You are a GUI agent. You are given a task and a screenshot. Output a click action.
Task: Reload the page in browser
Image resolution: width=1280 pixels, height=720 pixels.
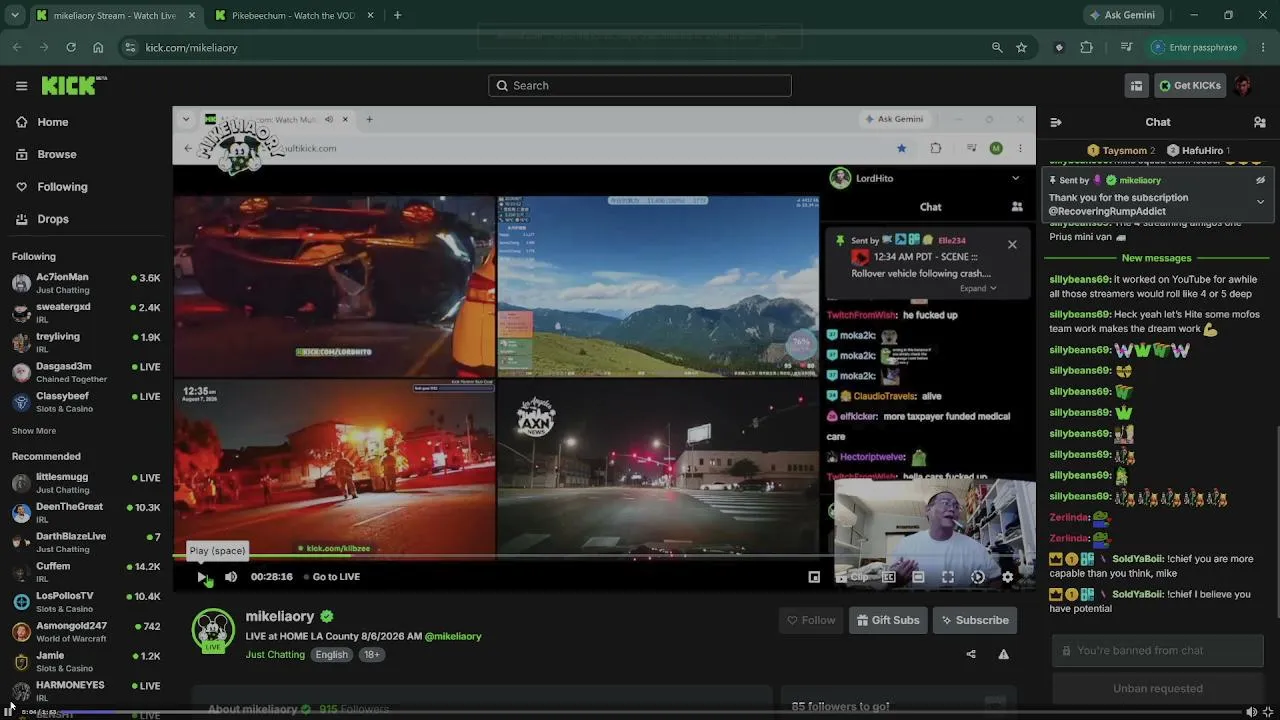(70, 47)
